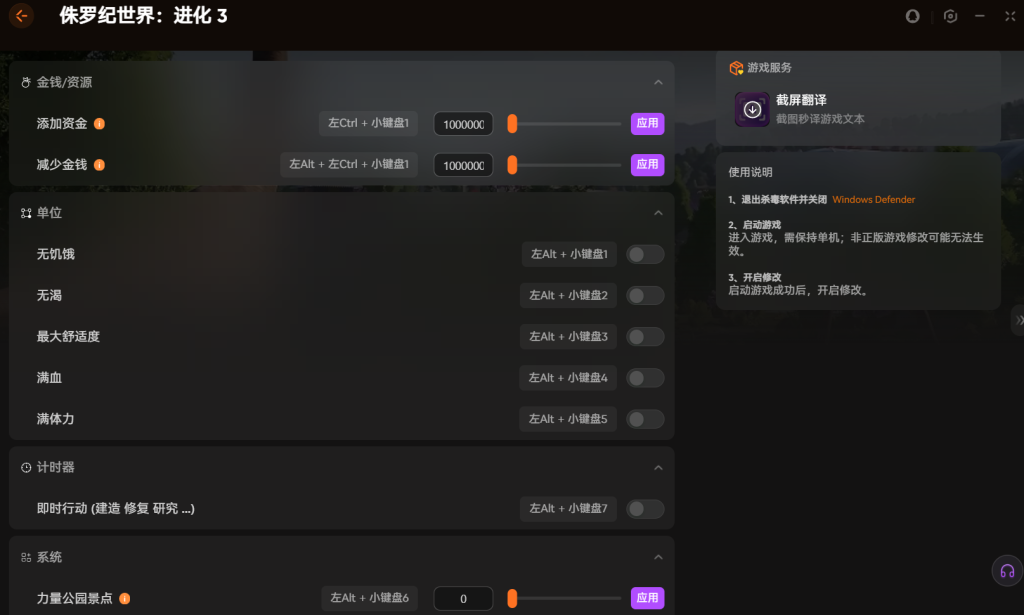Viewport: 1024px width, 615px height.
Task: Open the hexagon settings icon
Action: pos(950,16)
